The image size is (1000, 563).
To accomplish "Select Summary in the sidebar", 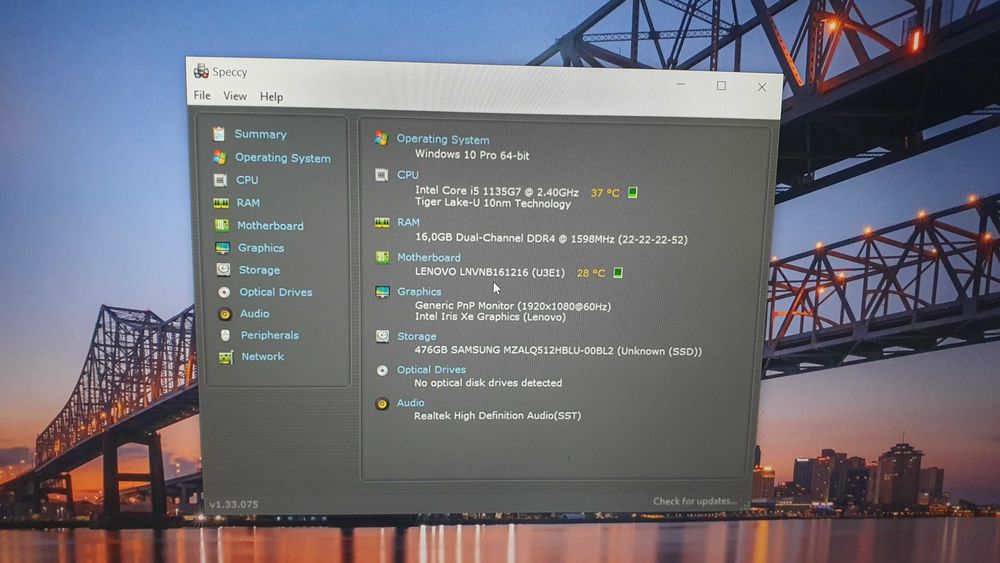I will 260,134.
